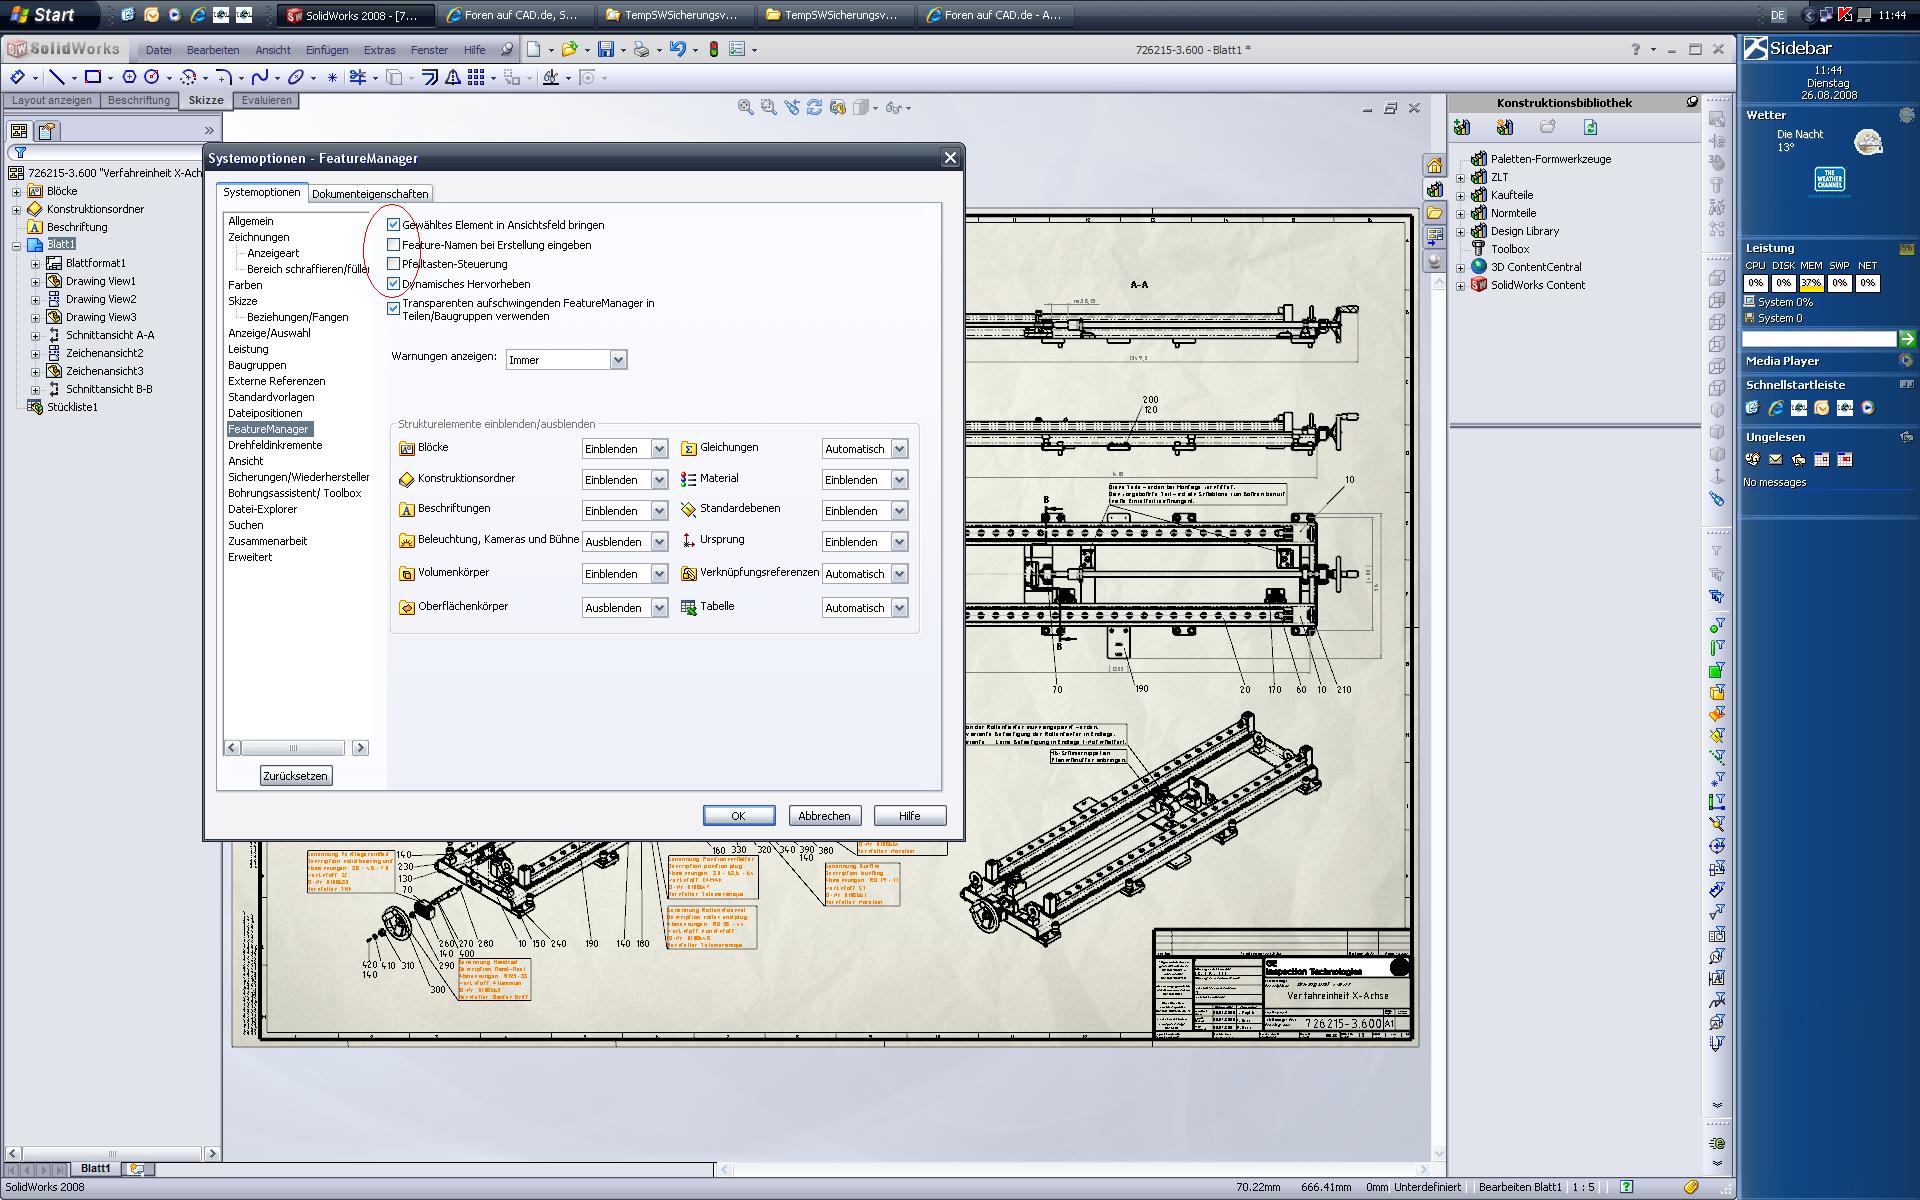
Task: Select the Spline tool in the toolbar
Action: click(261, 77)
